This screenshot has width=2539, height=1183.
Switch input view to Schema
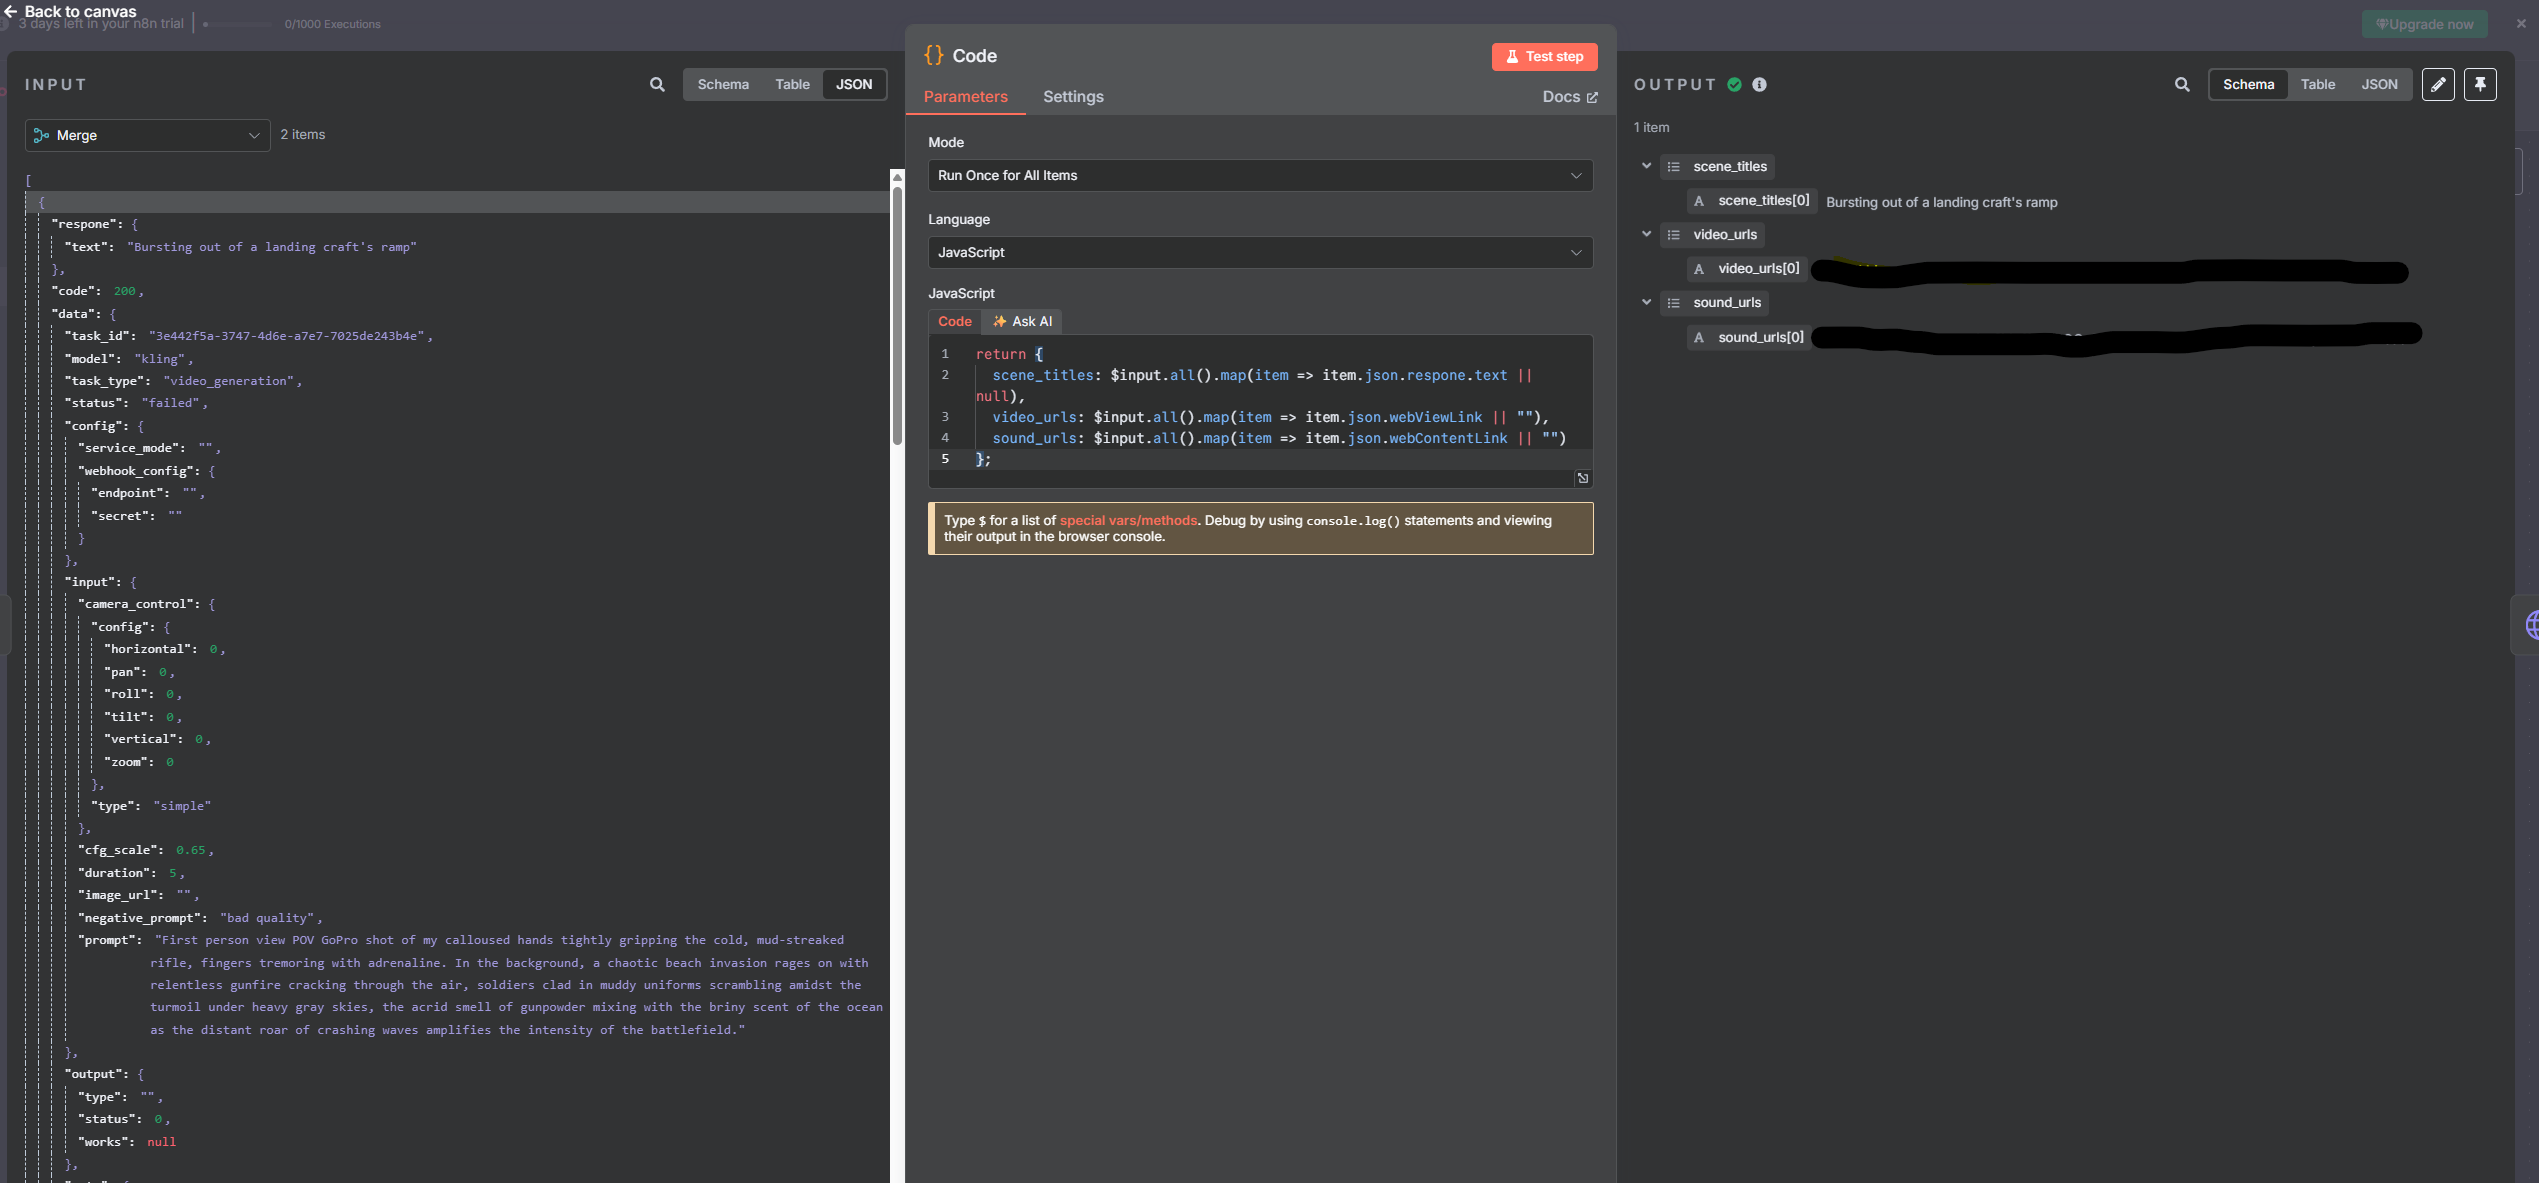point(723,84)
